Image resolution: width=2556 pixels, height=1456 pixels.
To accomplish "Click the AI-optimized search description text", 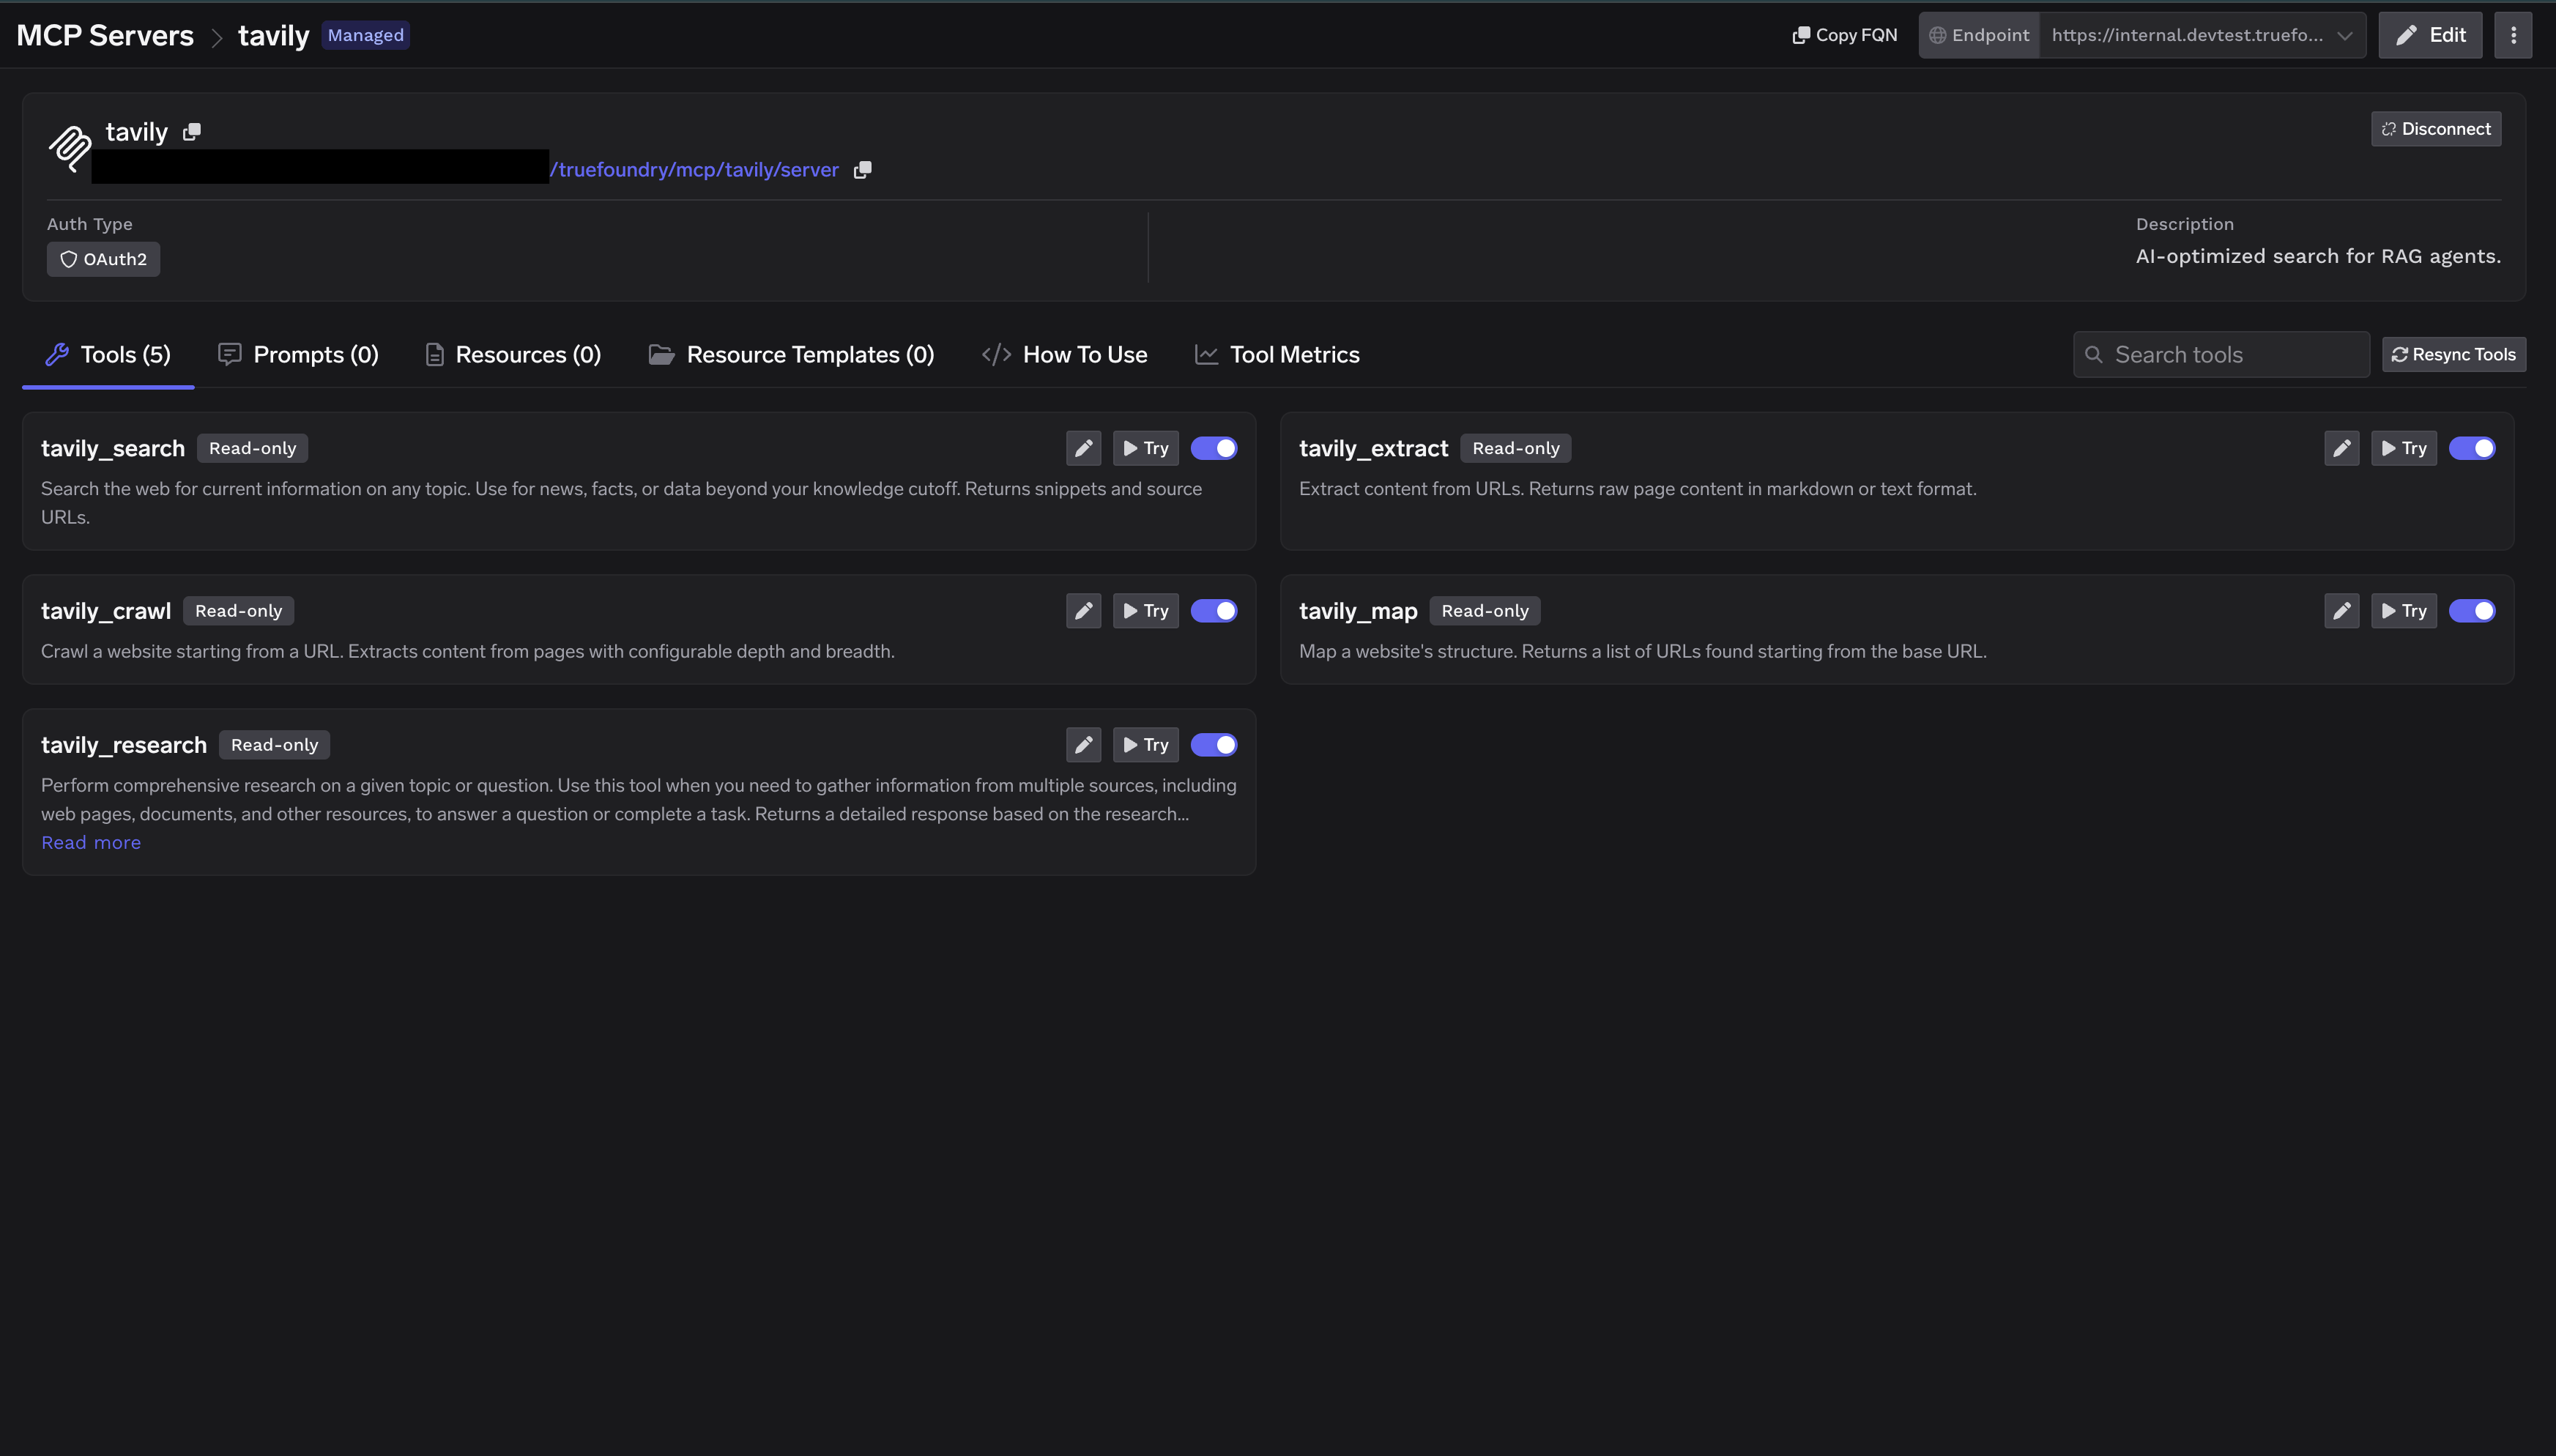I will pos(2318,256).
